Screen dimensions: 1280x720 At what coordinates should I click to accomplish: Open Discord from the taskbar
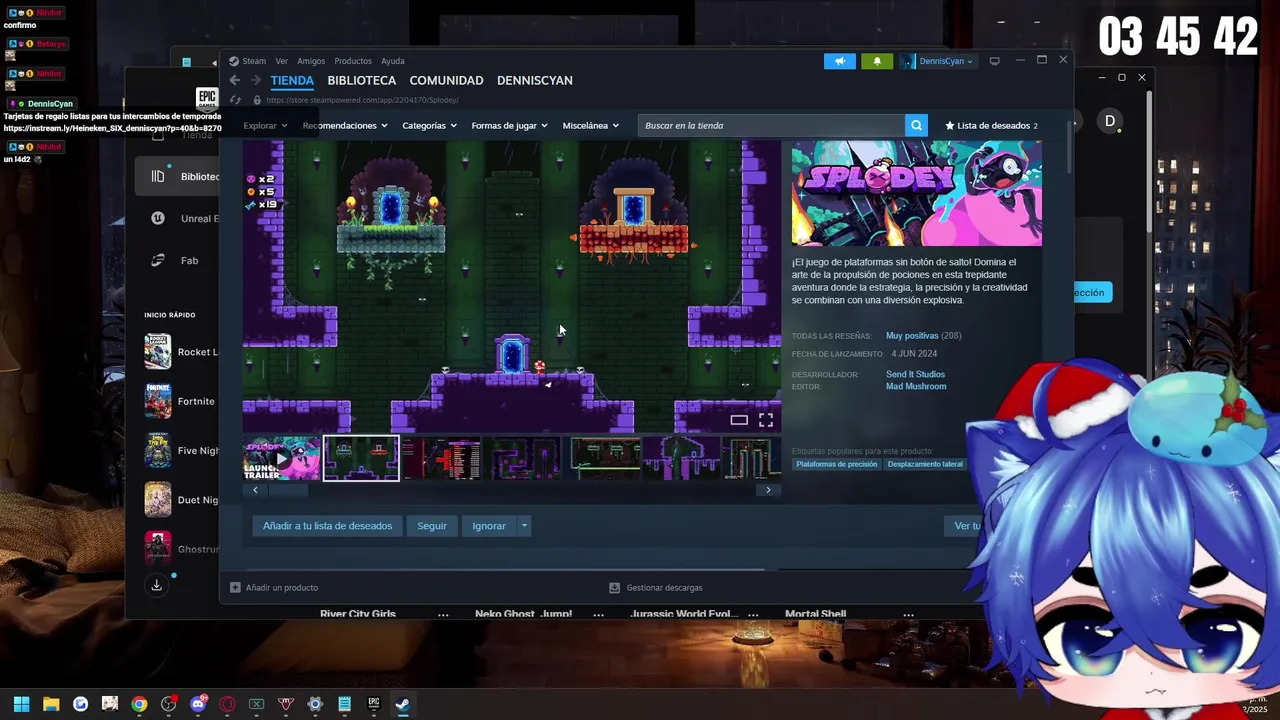pos(198,704)
